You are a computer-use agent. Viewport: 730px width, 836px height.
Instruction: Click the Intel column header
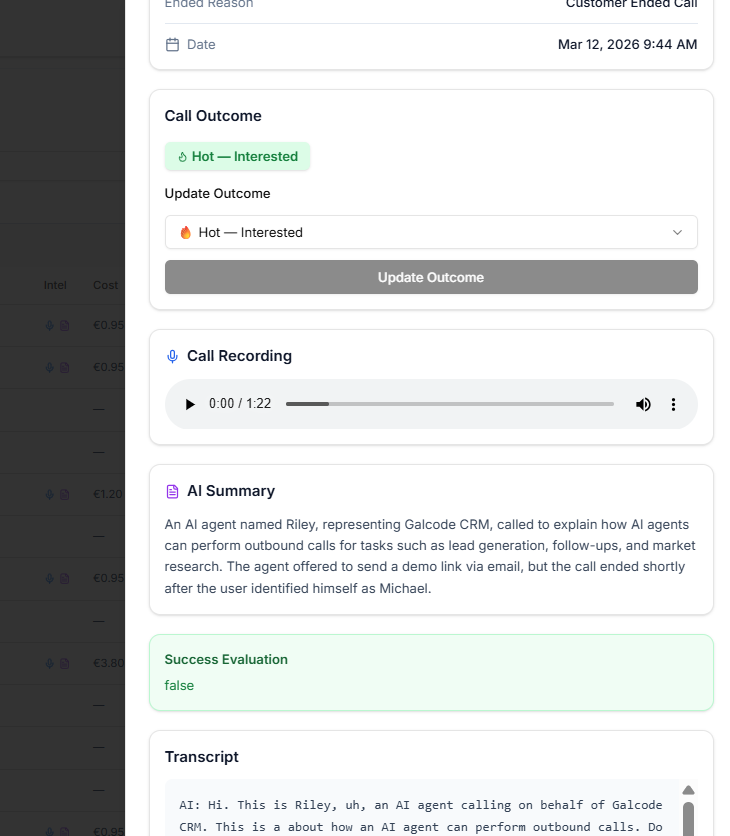click(55, 285)
